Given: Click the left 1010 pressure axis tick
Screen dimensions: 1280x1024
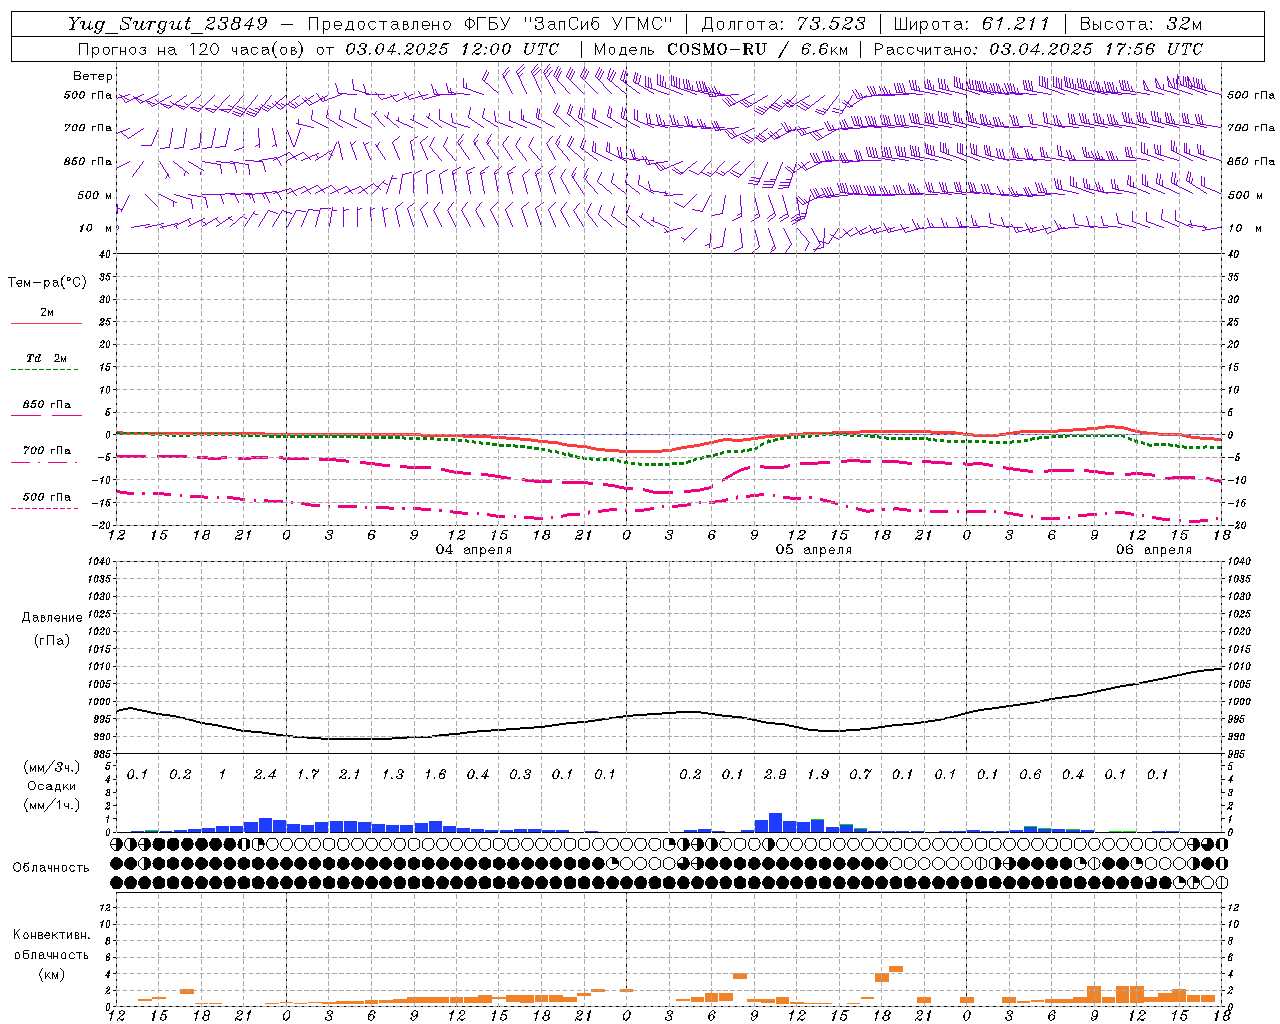Looking at the screenshot, I should (98, 667).
